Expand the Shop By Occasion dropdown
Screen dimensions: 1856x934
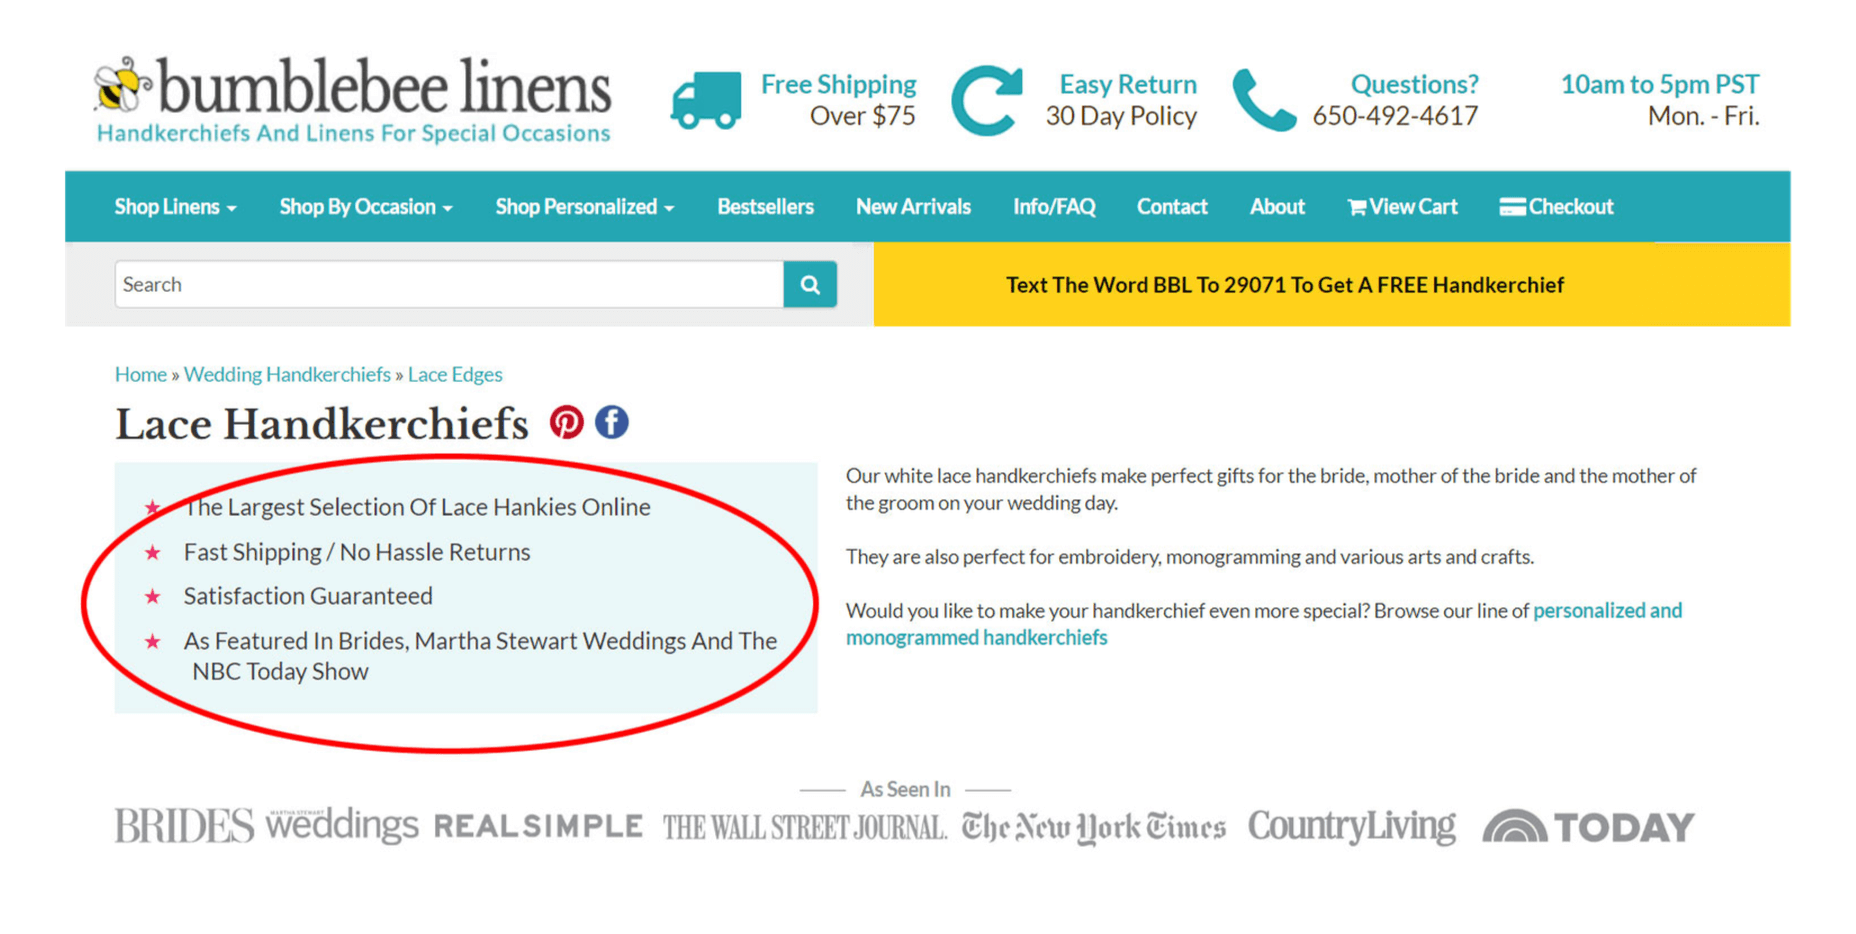click(x=366, y=207)
